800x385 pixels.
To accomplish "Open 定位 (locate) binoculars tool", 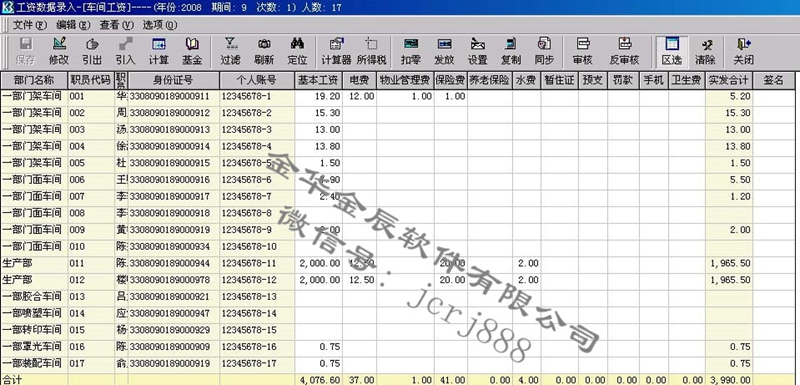I will (x=297, y=52).
